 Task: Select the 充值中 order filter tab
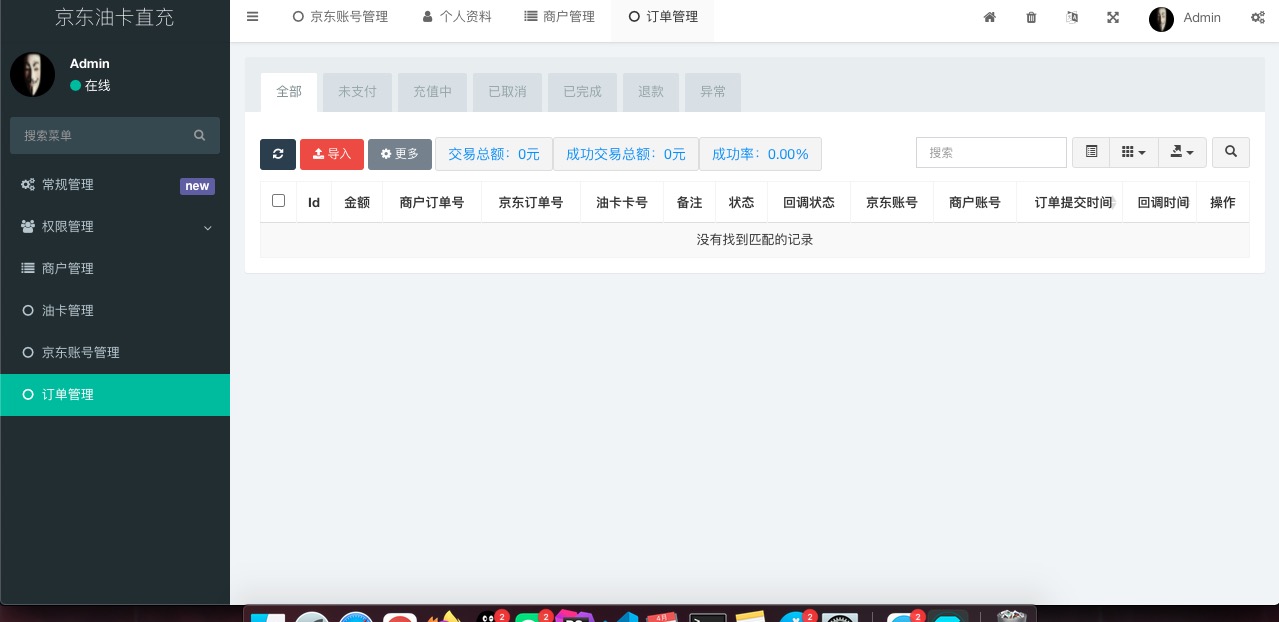pyautogui.click(x=432, y=92)
